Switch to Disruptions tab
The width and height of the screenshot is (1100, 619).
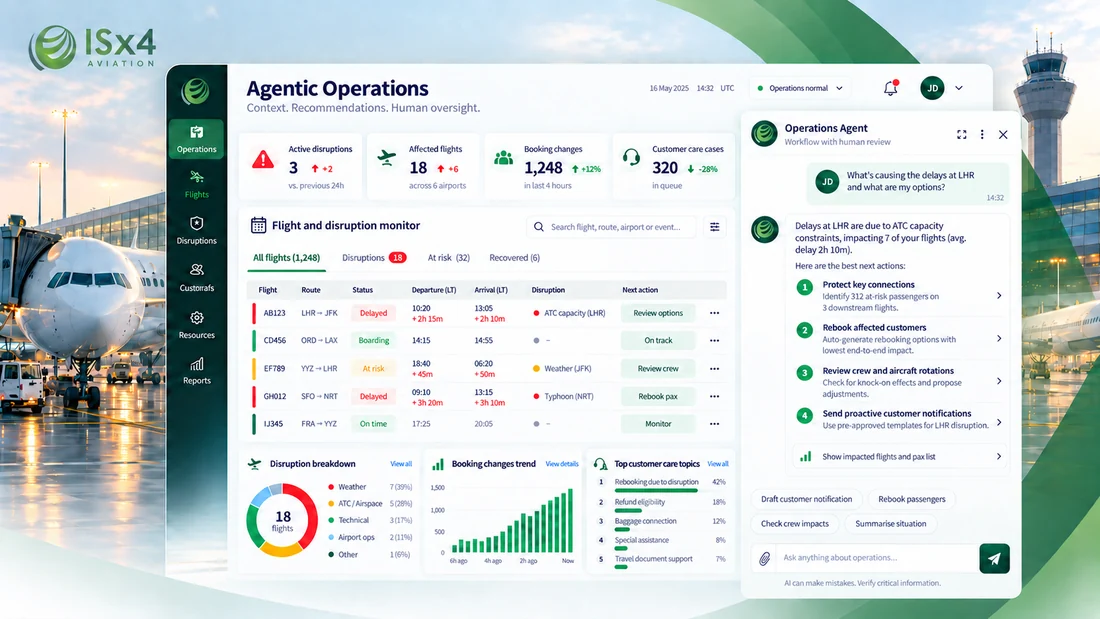[374, 258]
